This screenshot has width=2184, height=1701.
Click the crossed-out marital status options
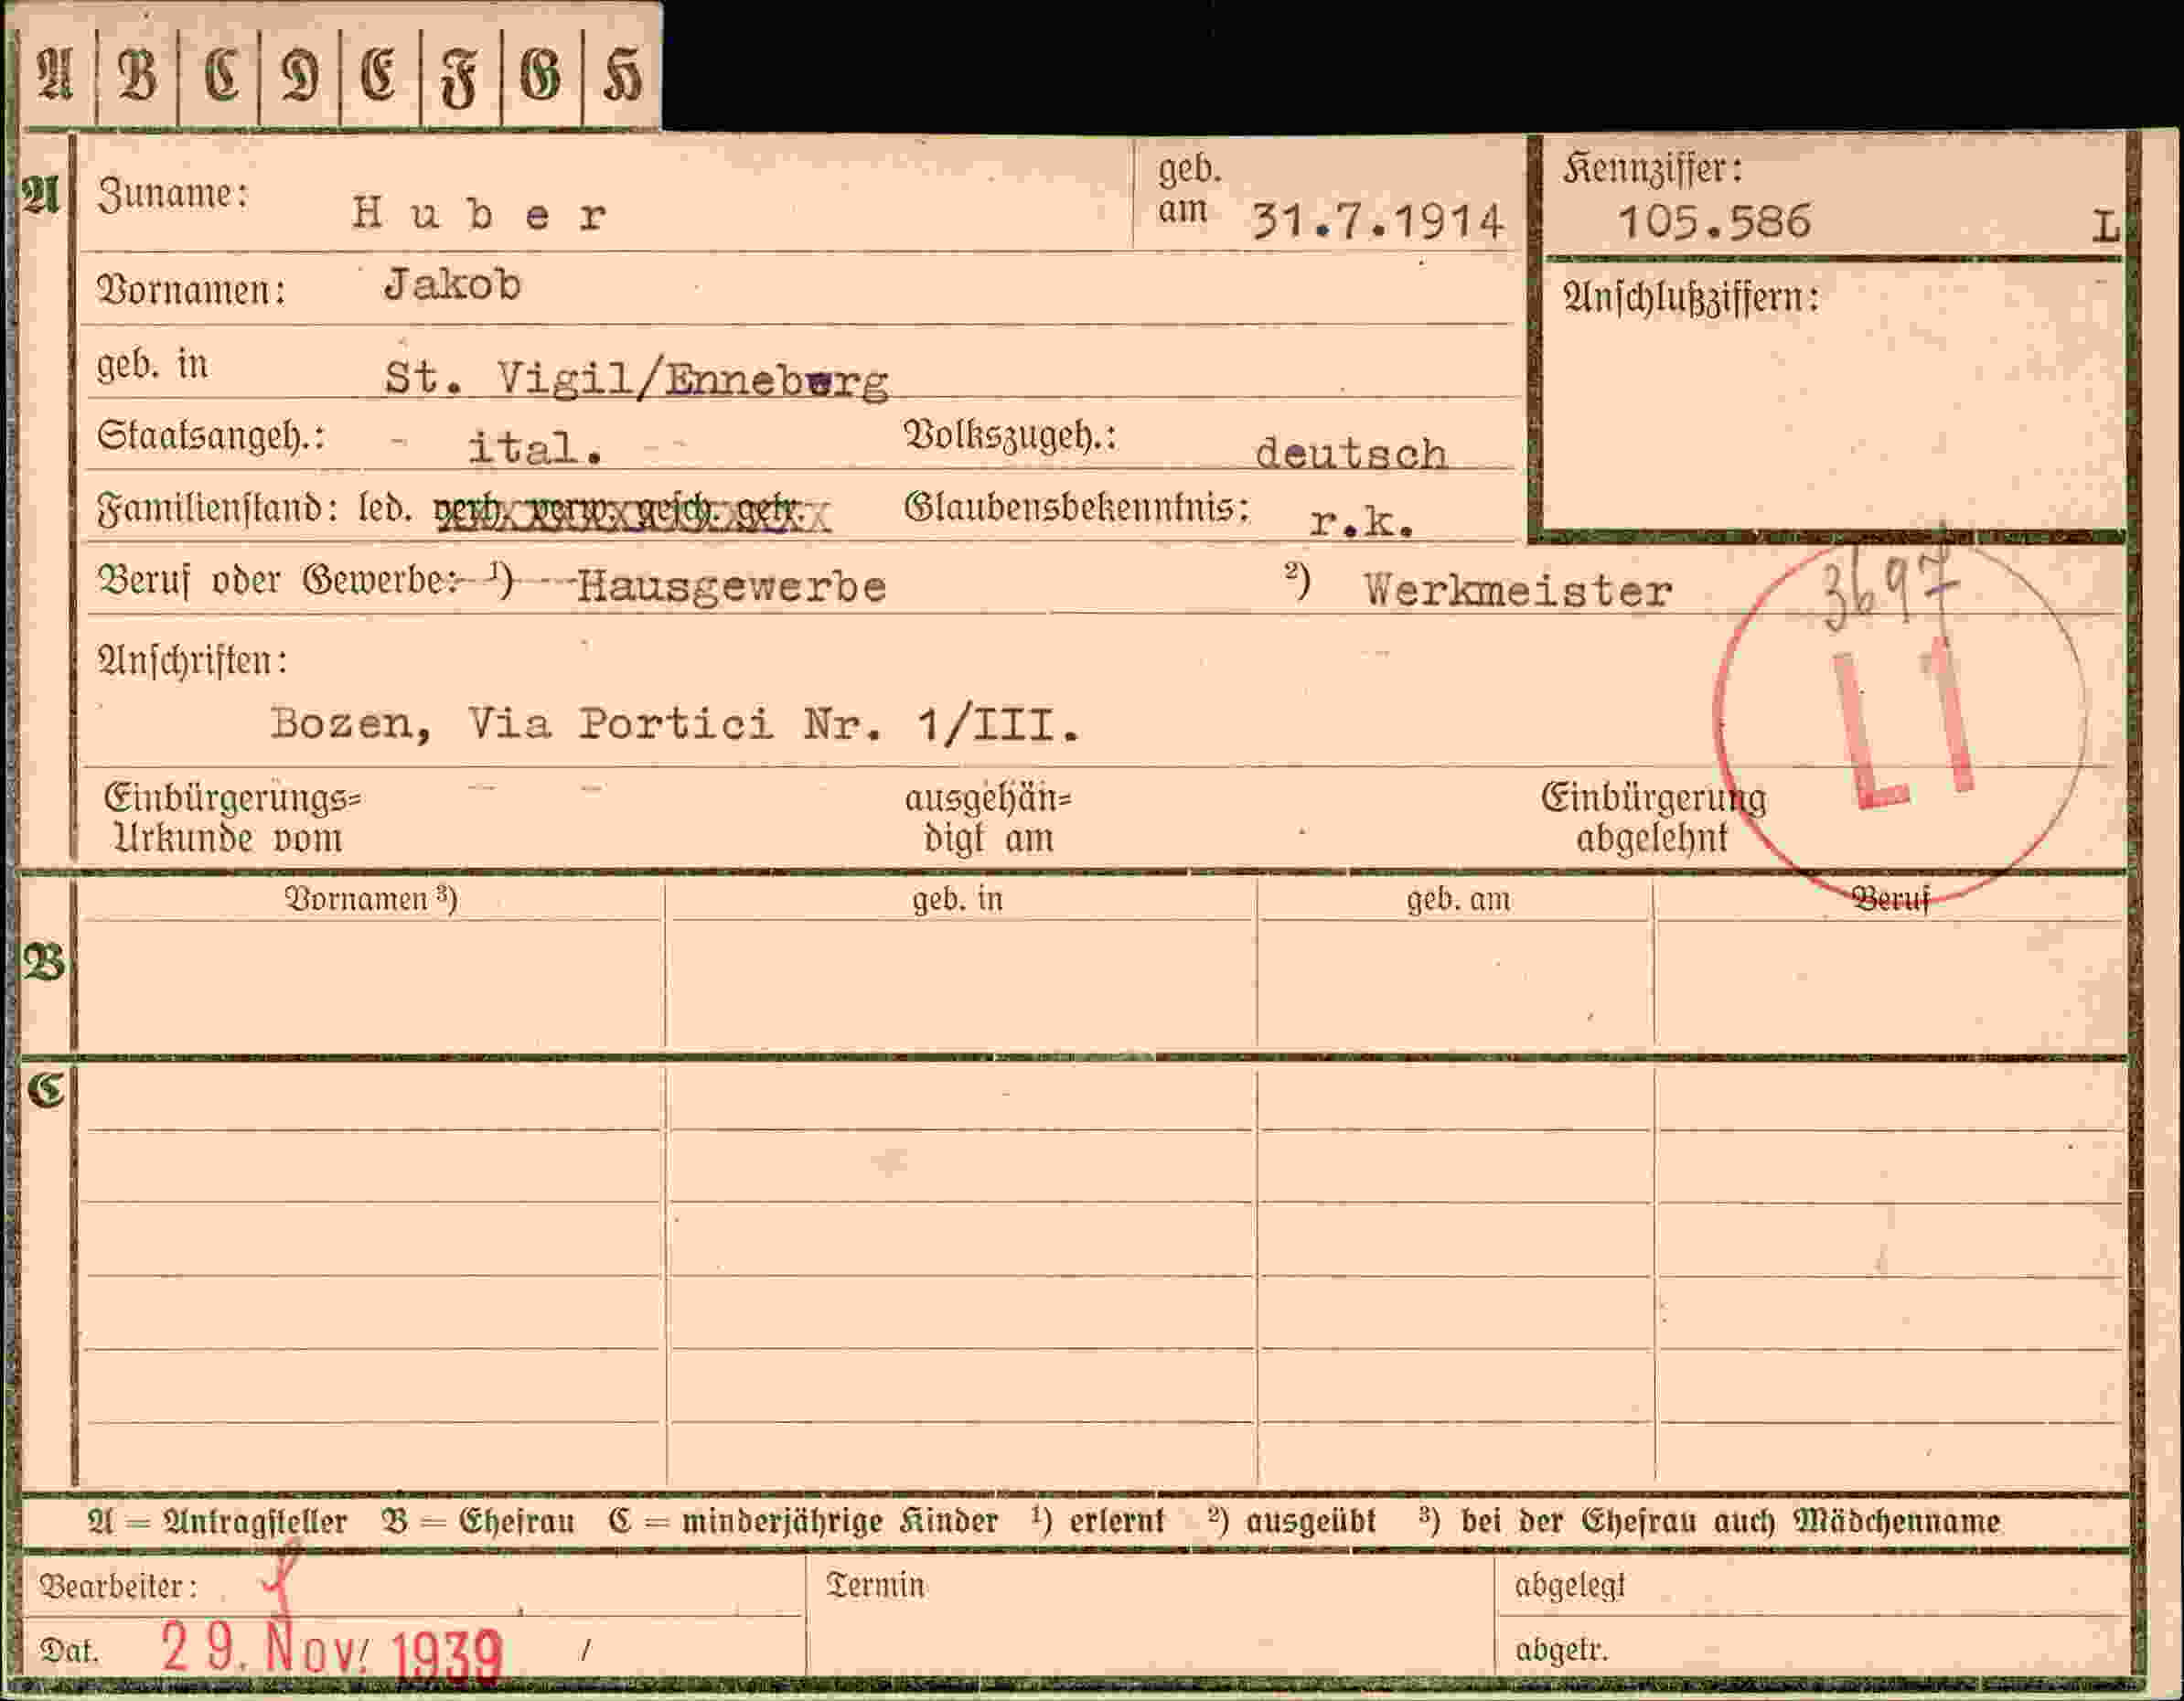[x=631, y=513]
